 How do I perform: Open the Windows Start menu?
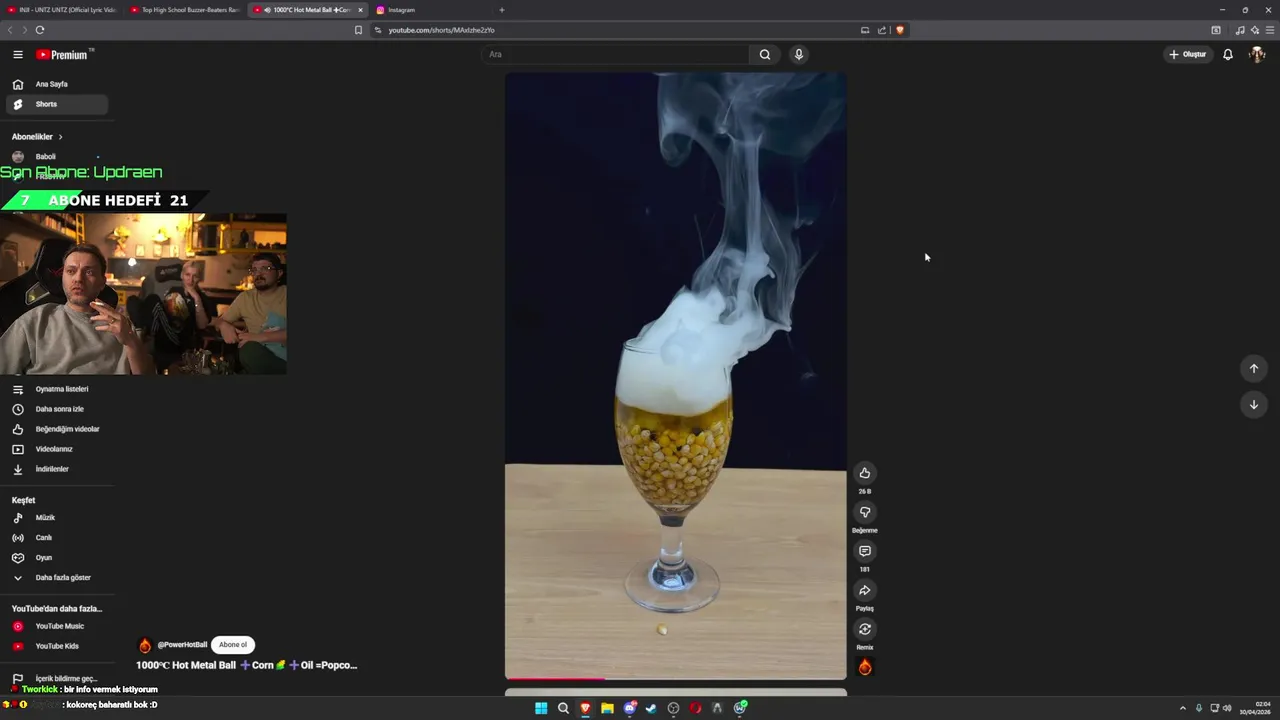[541, 708]
